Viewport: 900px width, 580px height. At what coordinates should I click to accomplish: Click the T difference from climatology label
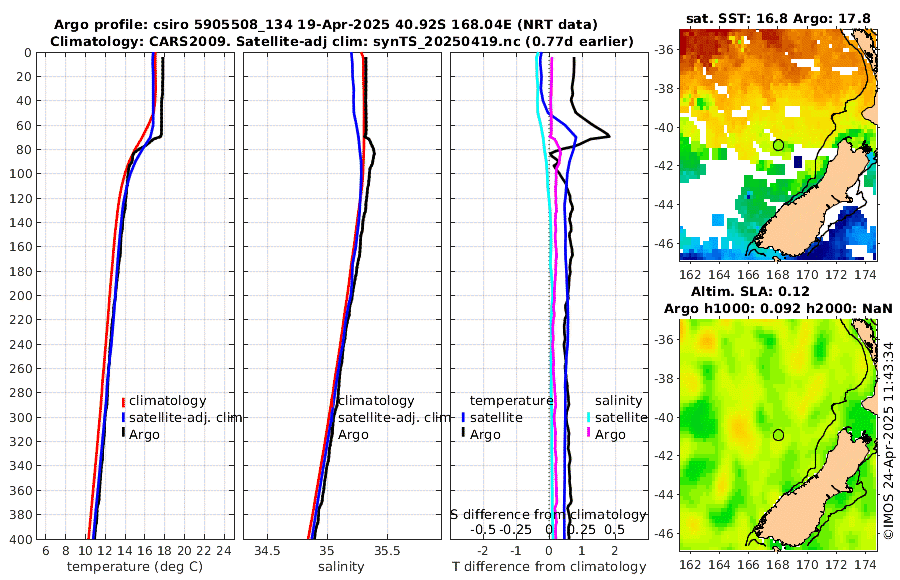coord(549,567)
